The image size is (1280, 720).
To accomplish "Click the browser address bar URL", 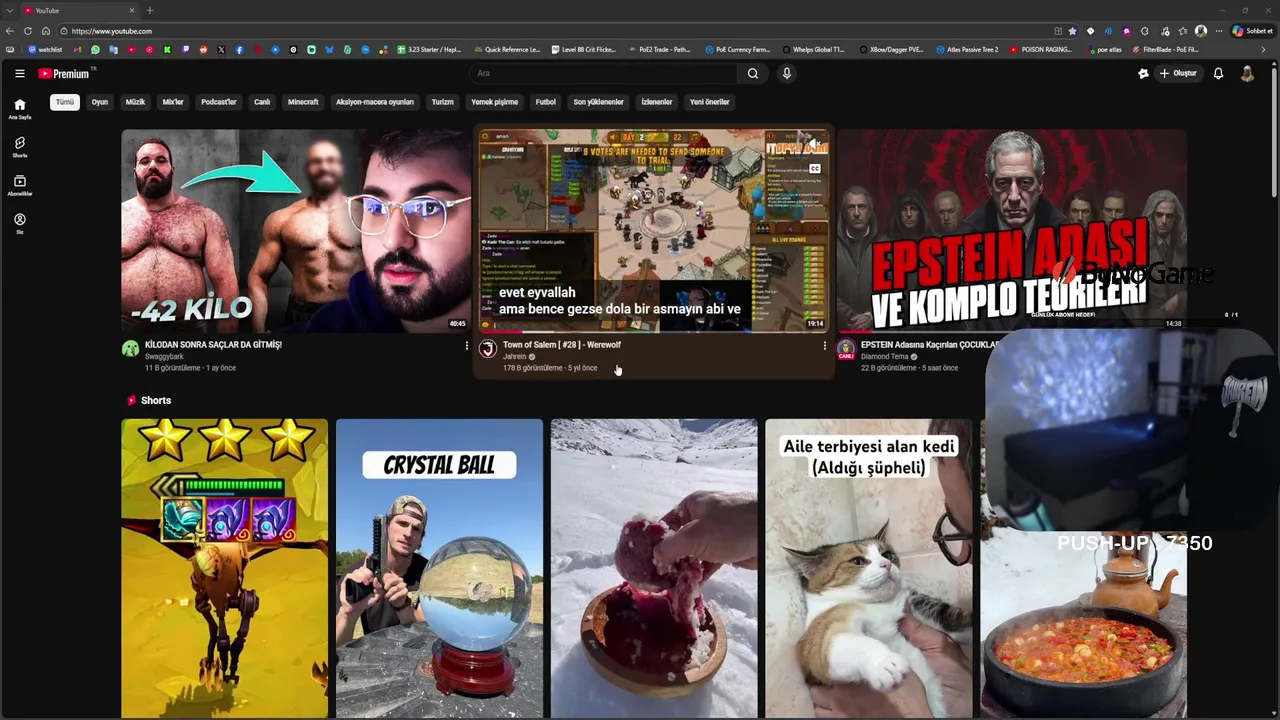I will pyautogui.click(x=112, y=31).
